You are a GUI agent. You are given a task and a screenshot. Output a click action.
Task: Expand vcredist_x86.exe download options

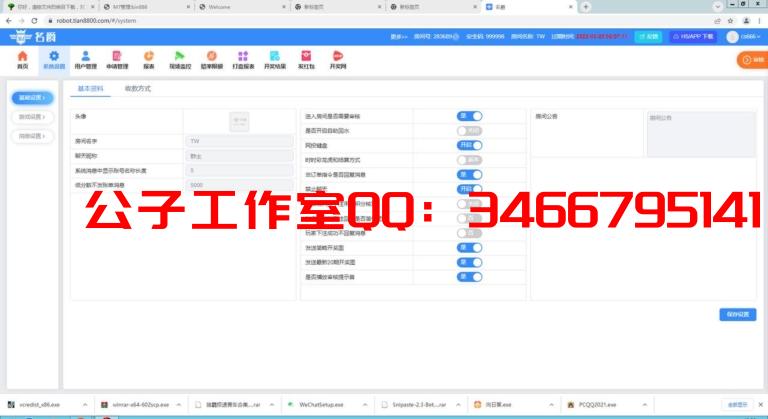coord(85,405)
